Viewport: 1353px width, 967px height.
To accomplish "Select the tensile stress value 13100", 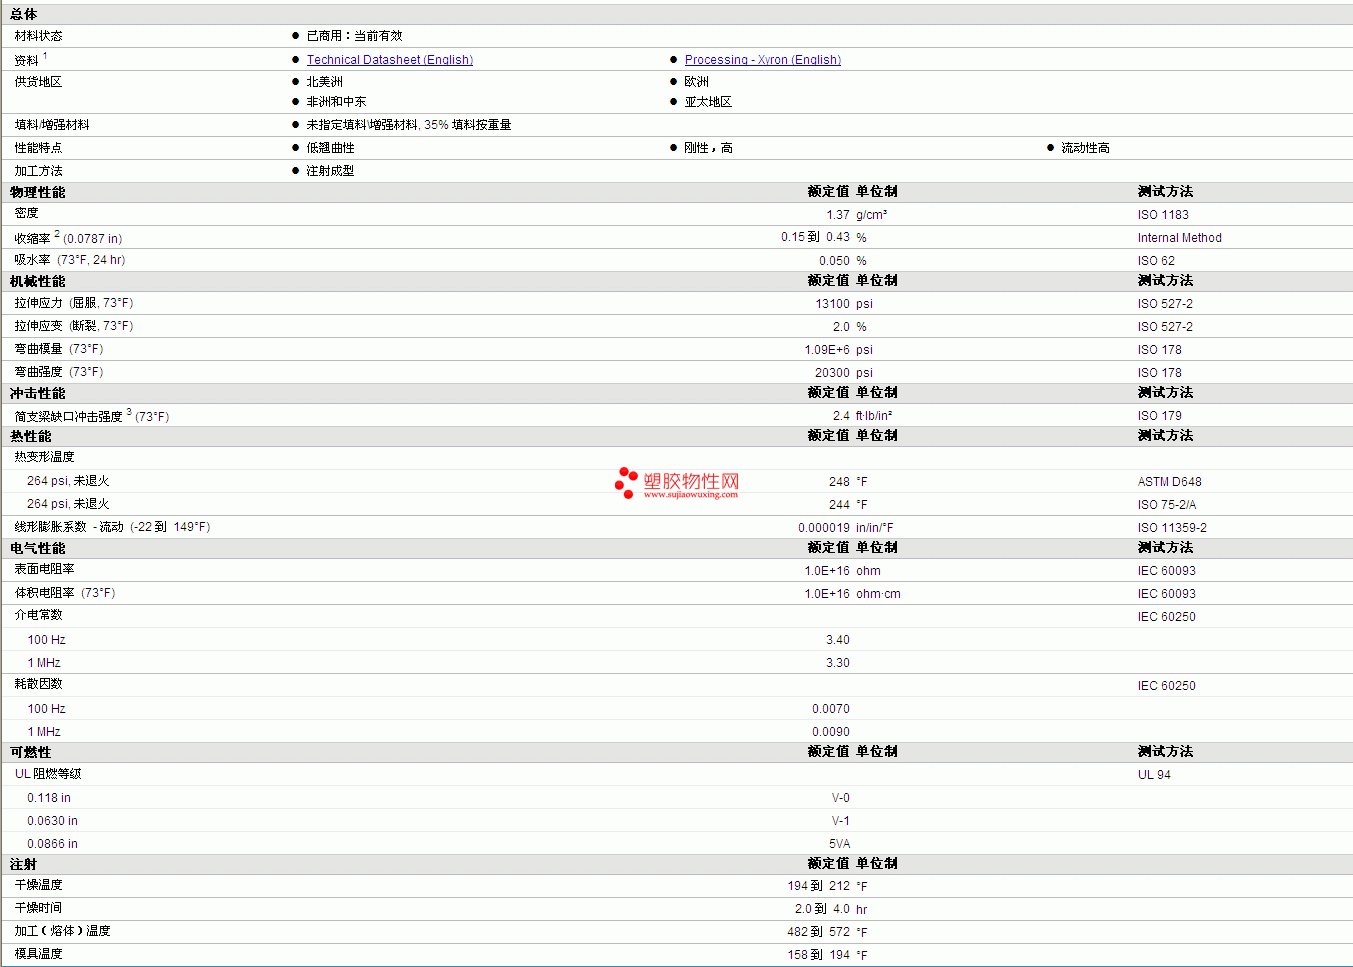I will (833, 304).
